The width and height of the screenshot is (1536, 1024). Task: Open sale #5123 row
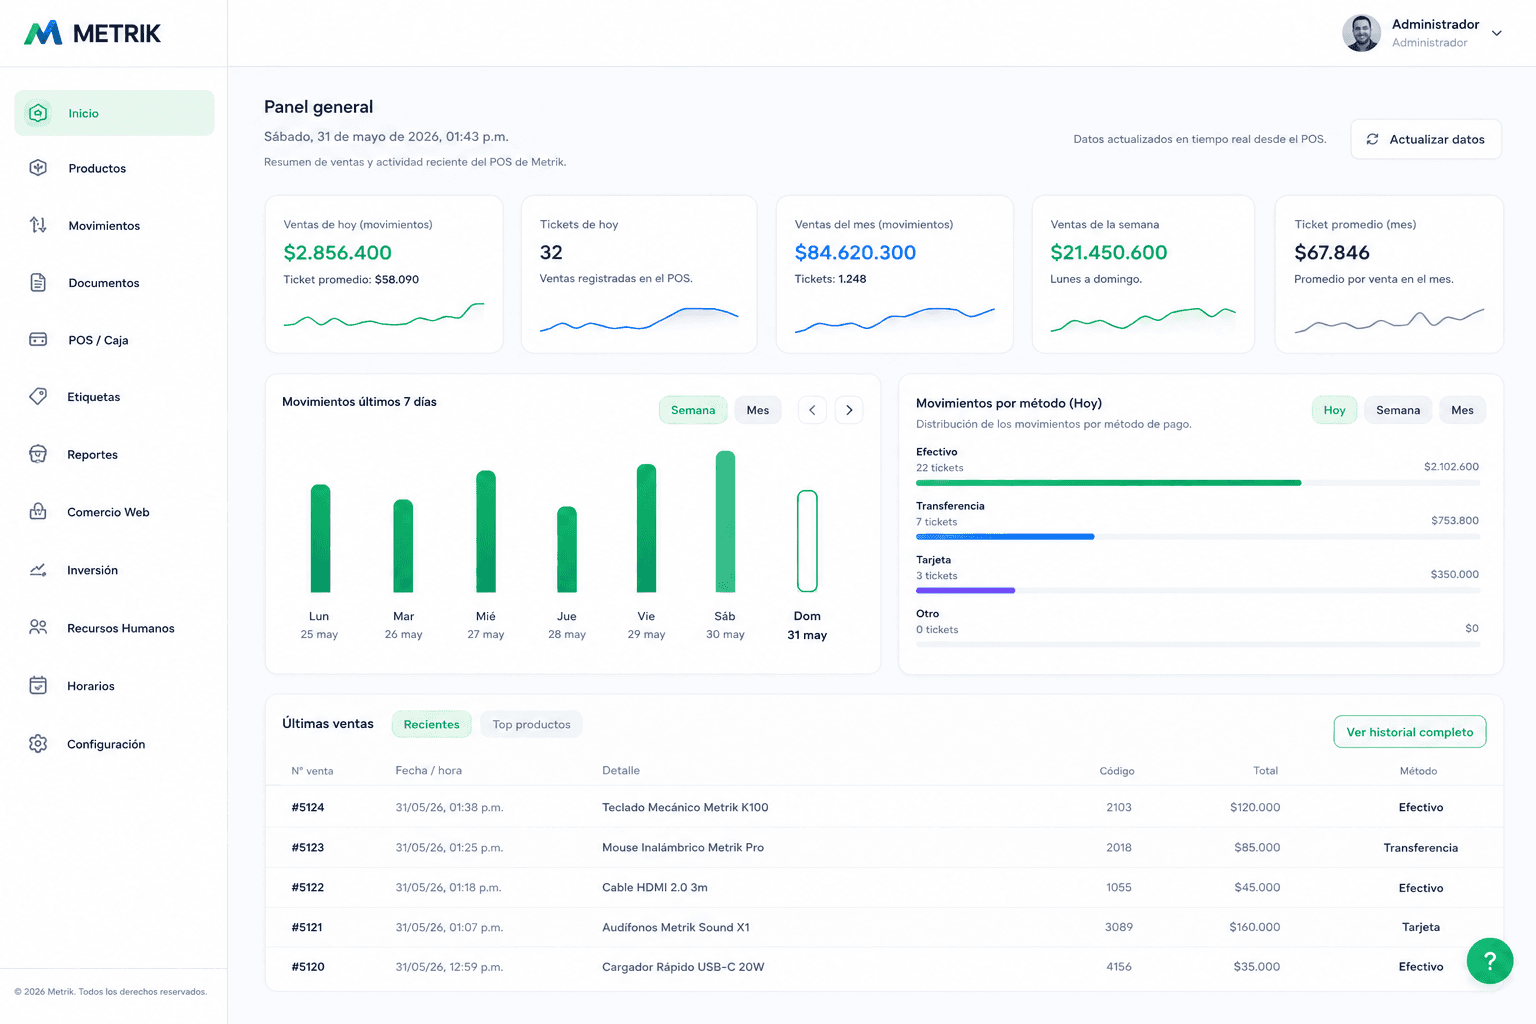[x=884, y=847]
